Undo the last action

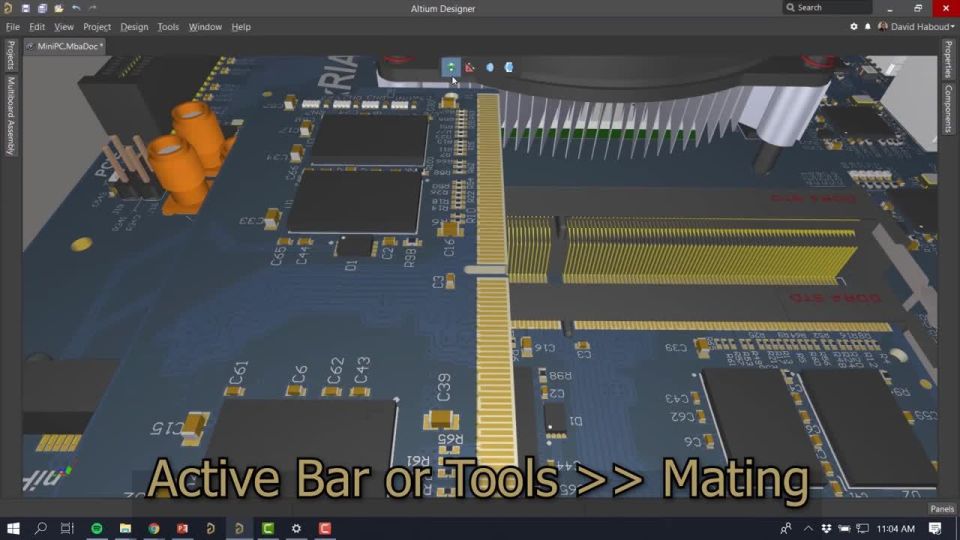(x=76, y=8)
